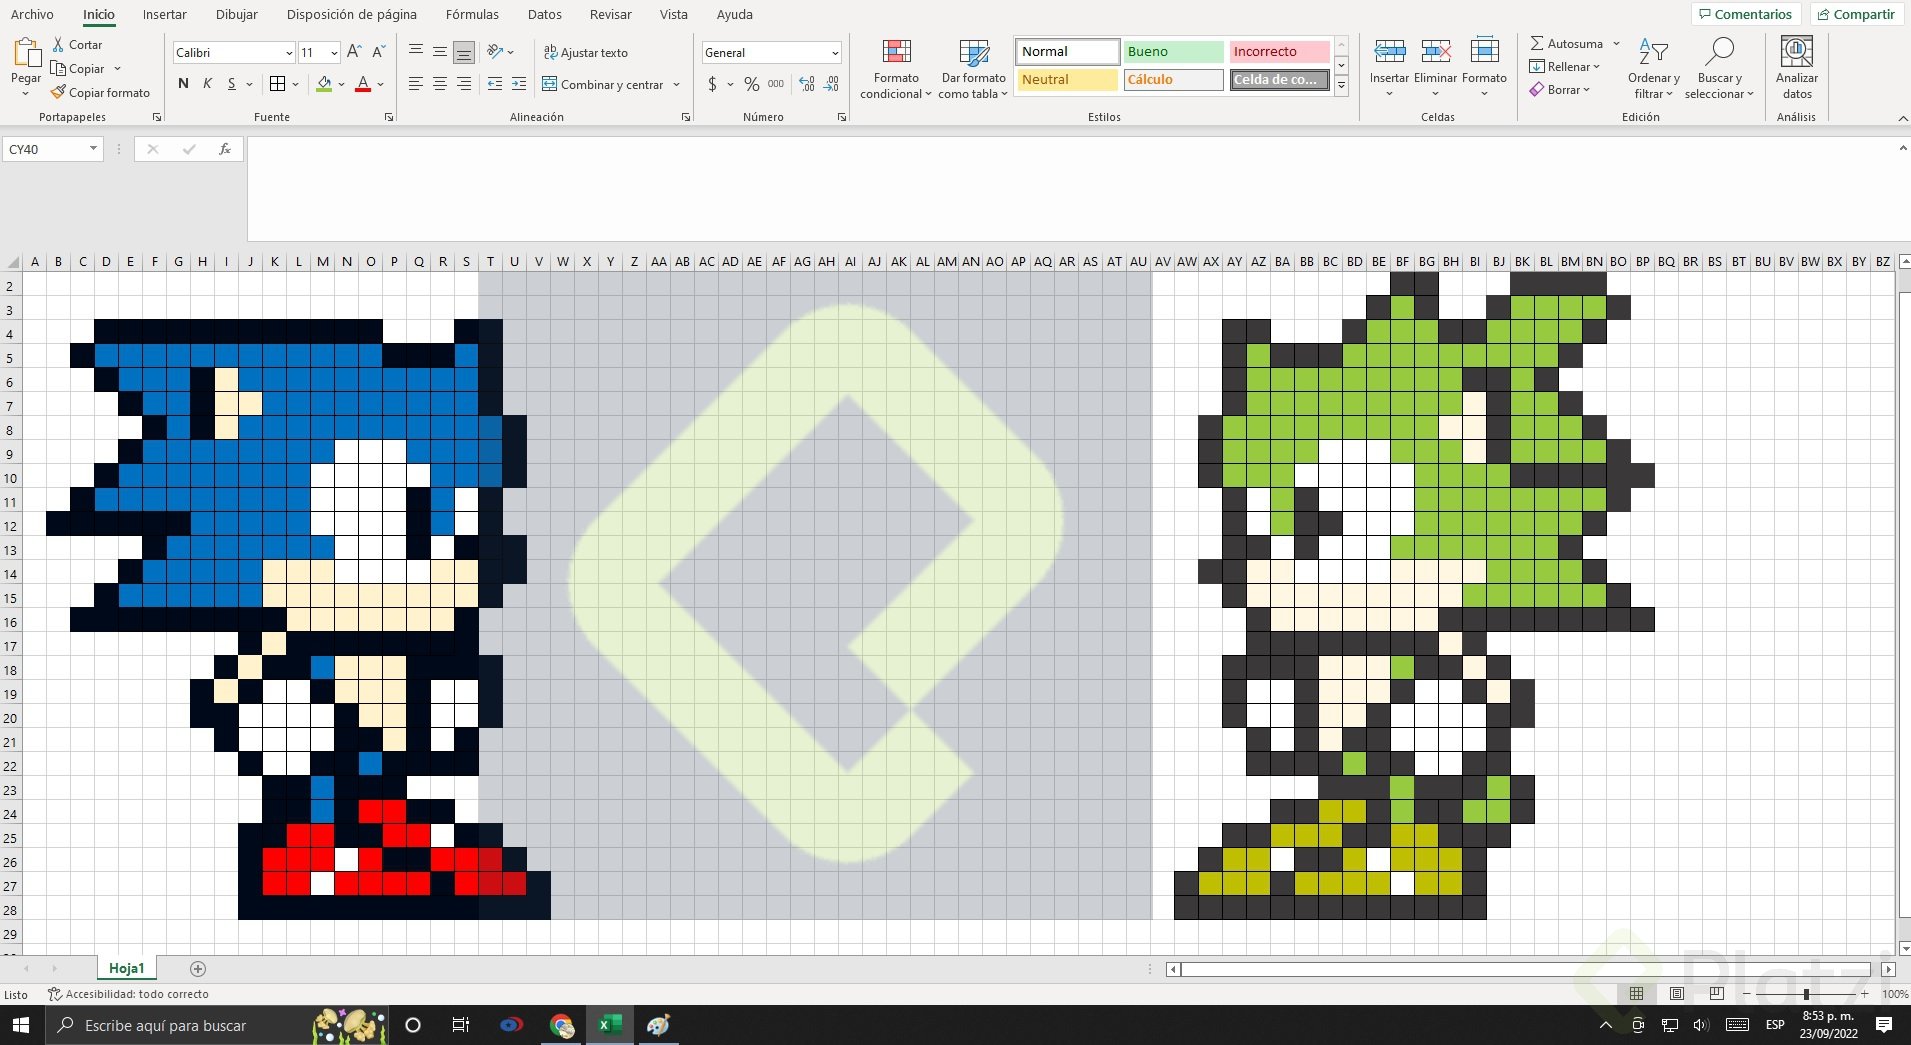Screen dimensions: 1911x1045
Task: Open Autosuma dropdown arrow
Action: 1616,44
